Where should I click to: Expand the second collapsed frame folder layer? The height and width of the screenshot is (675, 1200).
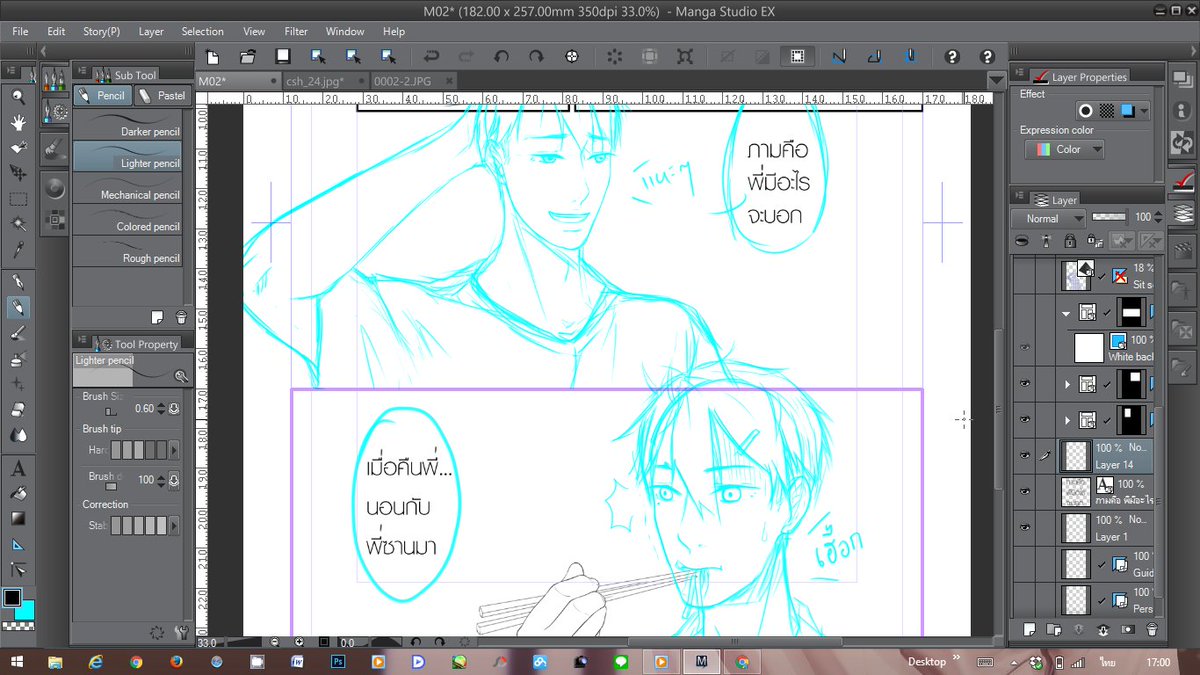(x=1068, y=420)
